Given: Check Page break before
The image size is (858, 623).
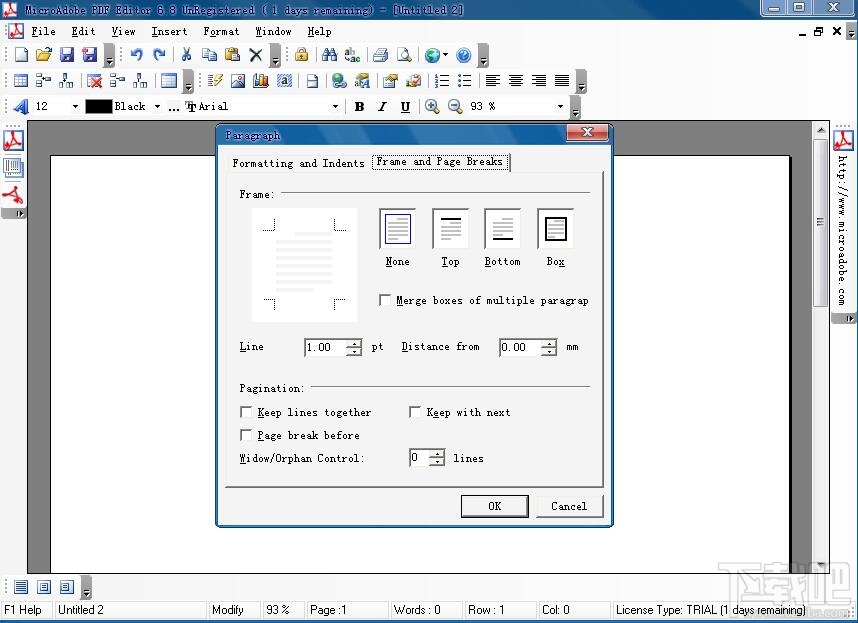Looking at the screenshot, I should tap(246, 435).
